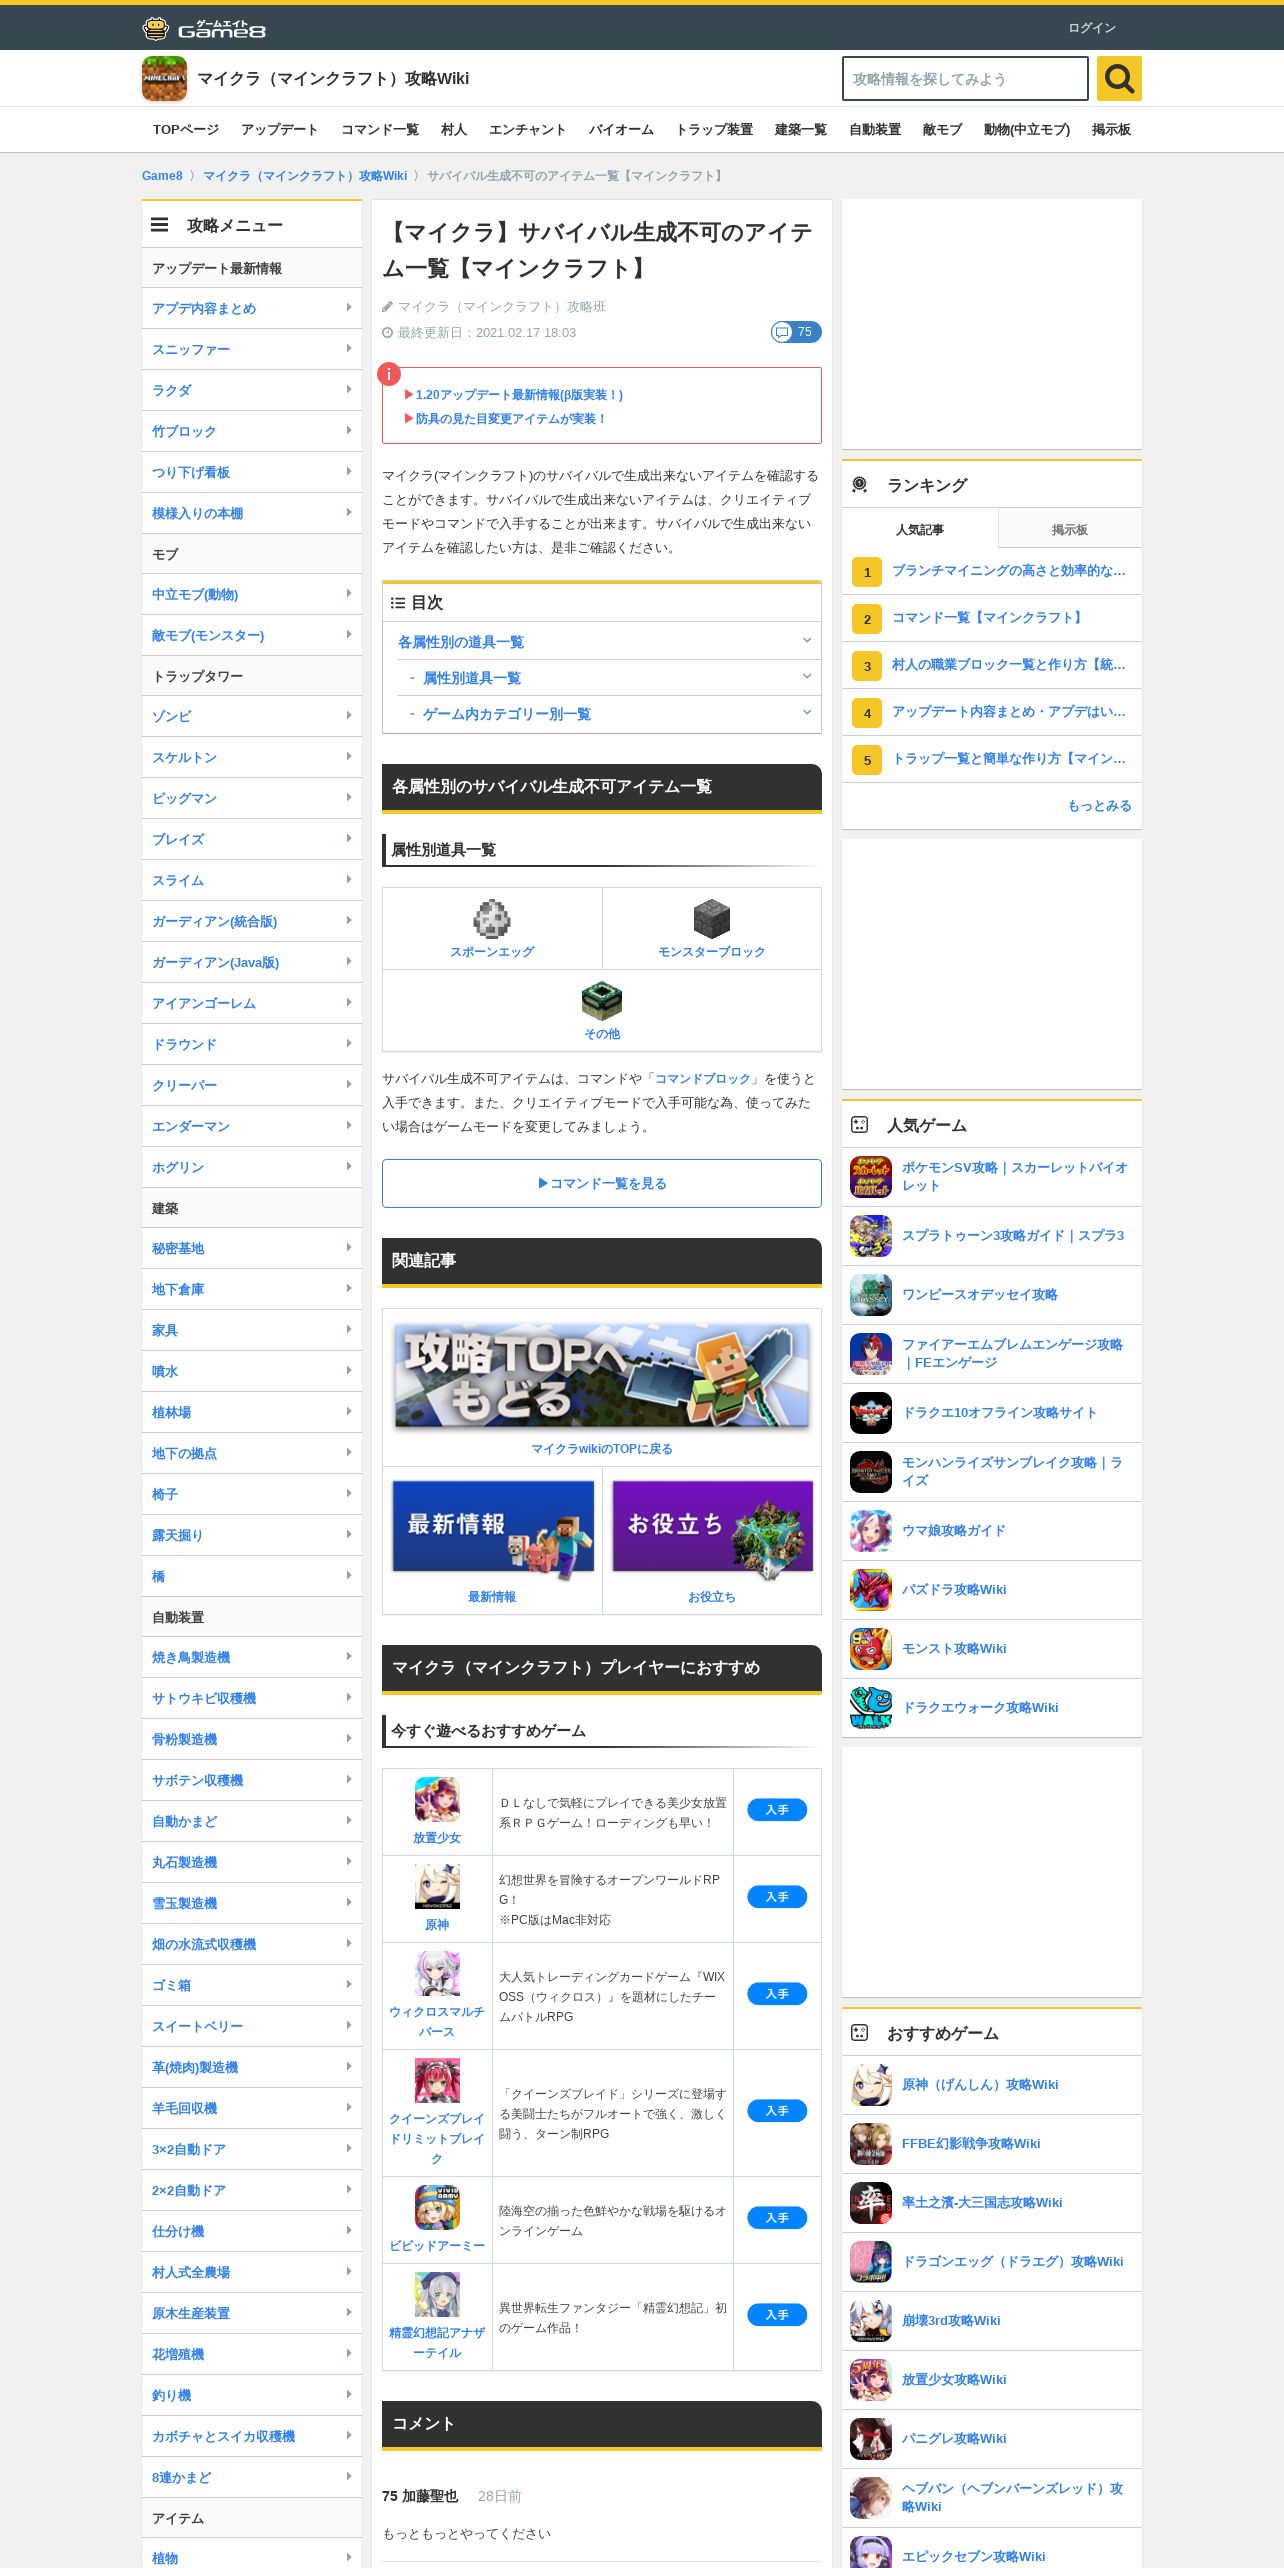The height and width of the screenshot is (2568, 1284).
Task: Click the Monster Block item icon
Action: (x=711, y=918)
